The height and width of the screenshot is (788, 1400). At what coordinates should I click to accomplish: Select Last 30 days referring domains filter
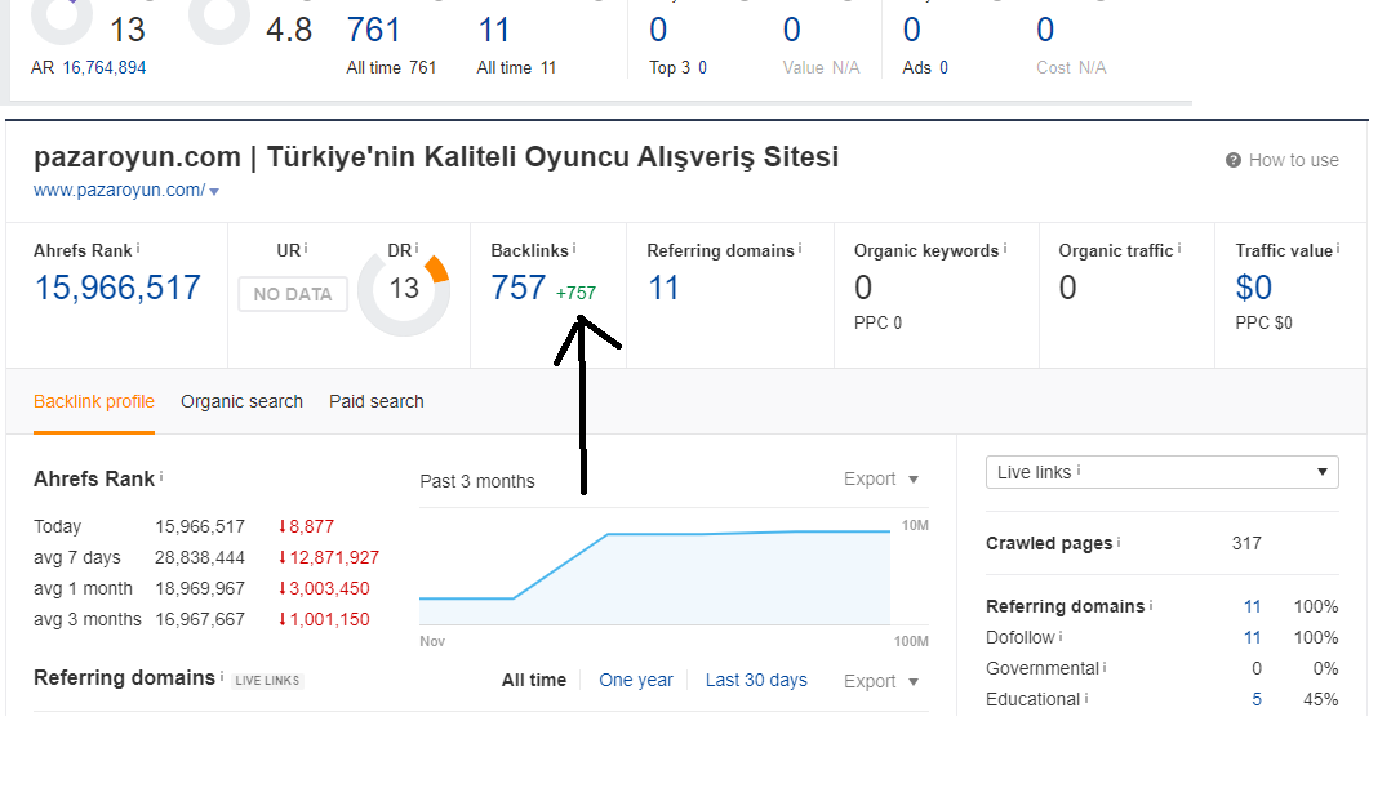pyautogui.click(x=756, y=680)
